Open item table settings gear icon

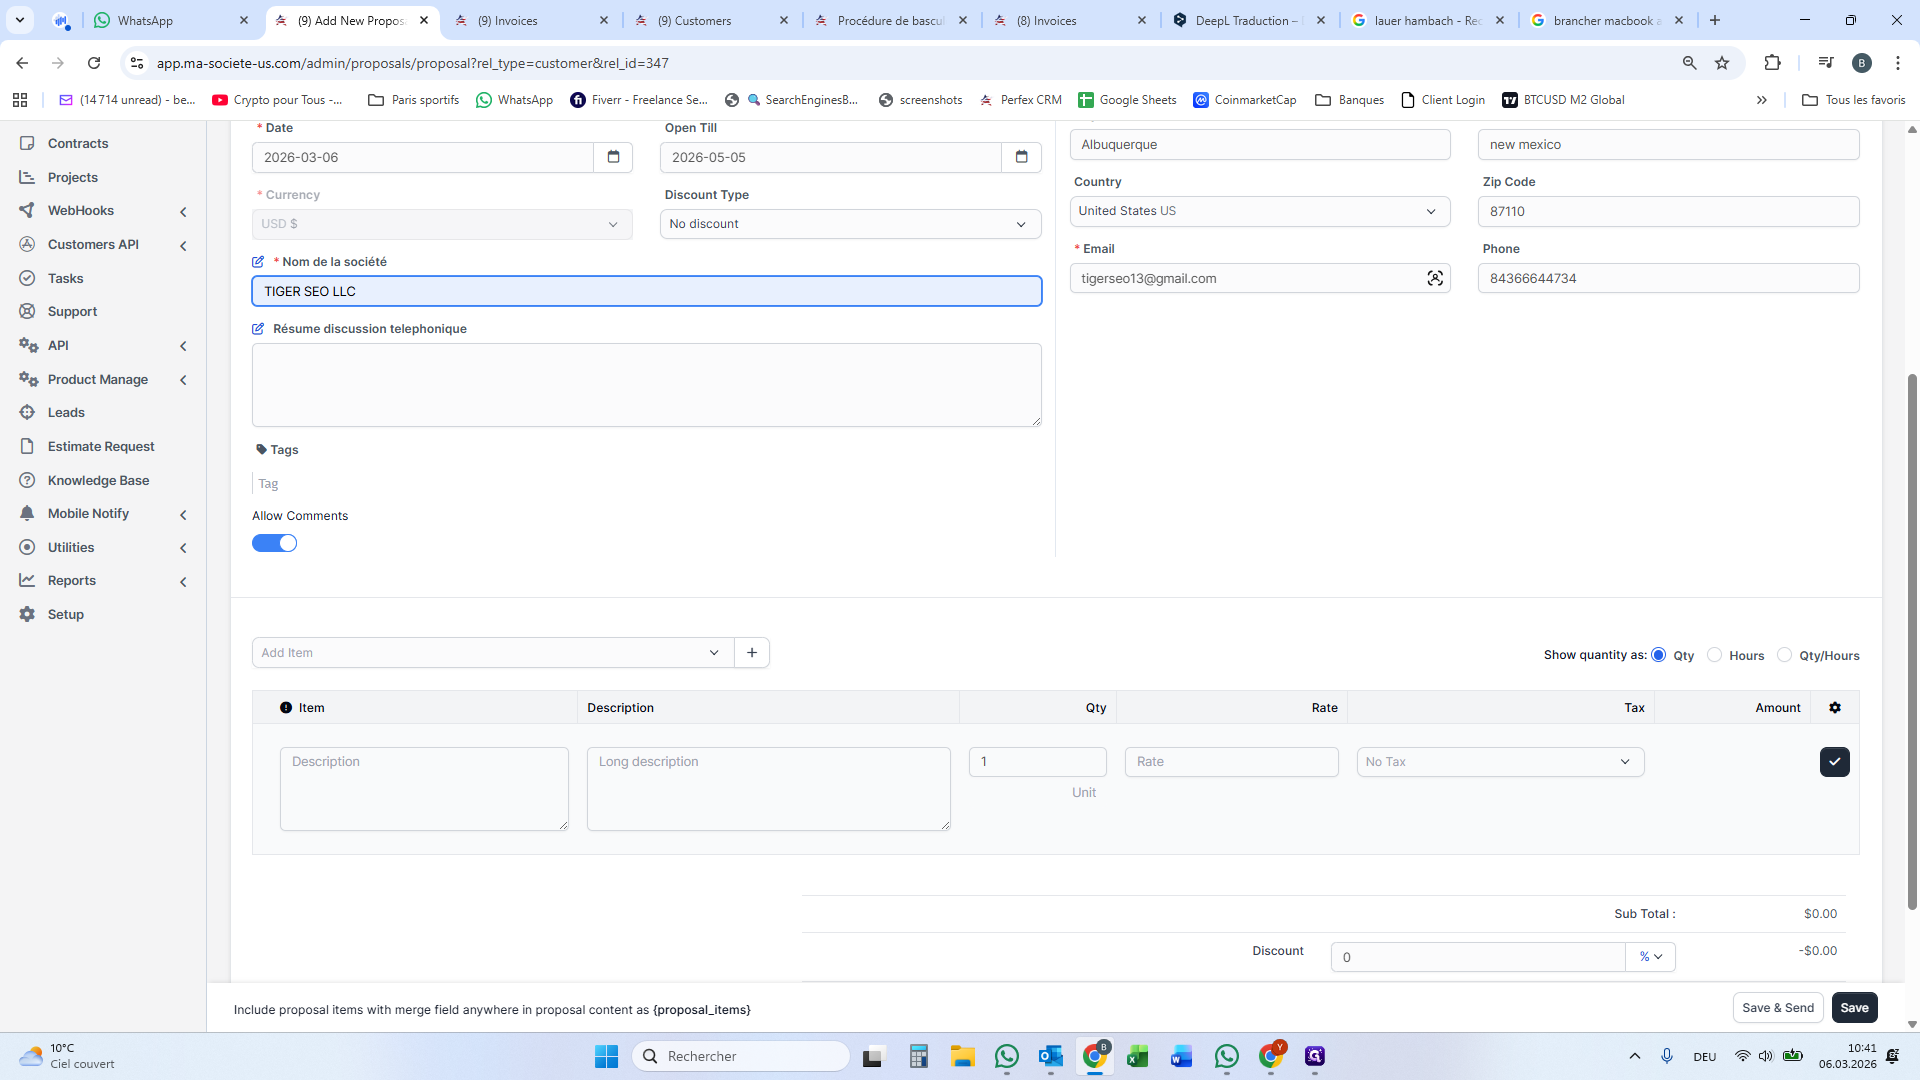1835,708
